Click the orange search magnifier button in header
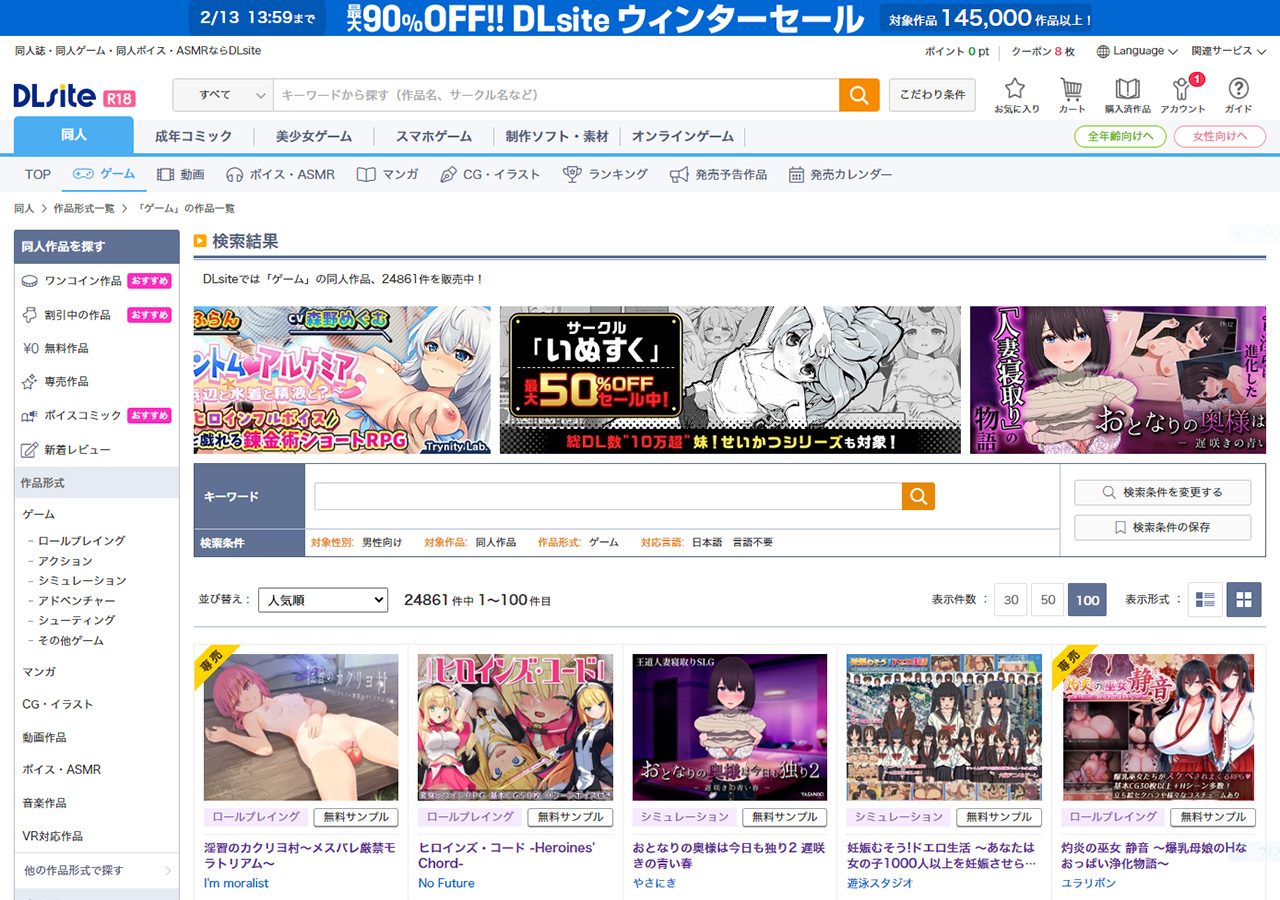 (x=858, y=95)
